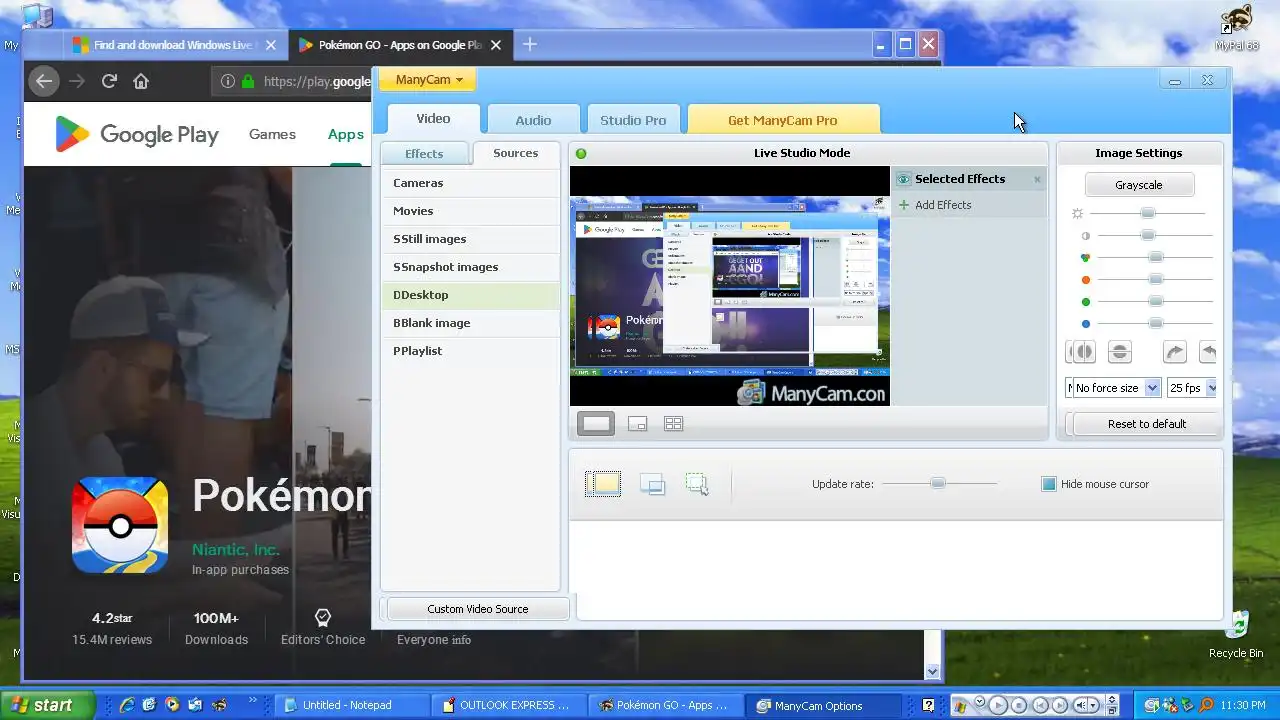Switch to the Effects tab

pos(424,154)
